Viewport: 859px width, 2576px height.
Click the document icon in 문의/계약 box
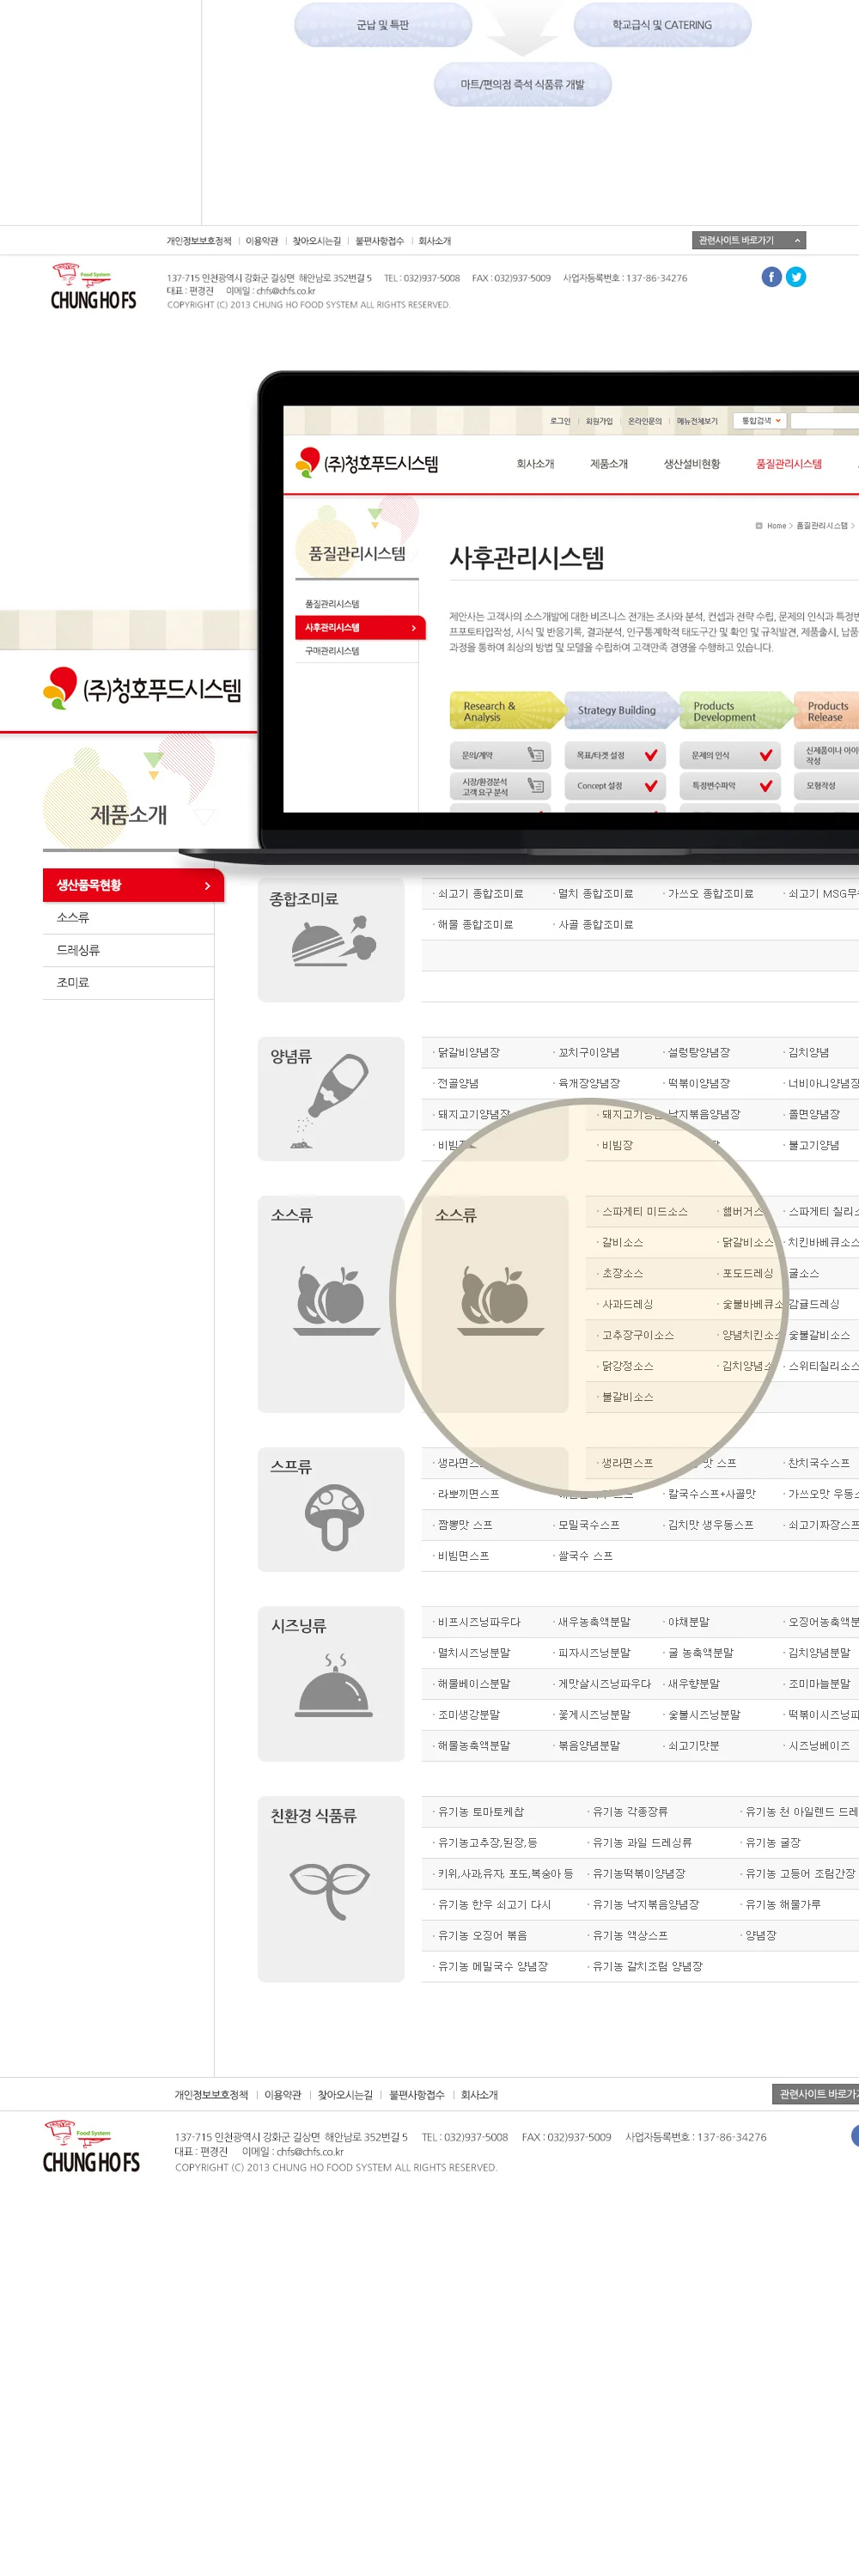(535, 755)
